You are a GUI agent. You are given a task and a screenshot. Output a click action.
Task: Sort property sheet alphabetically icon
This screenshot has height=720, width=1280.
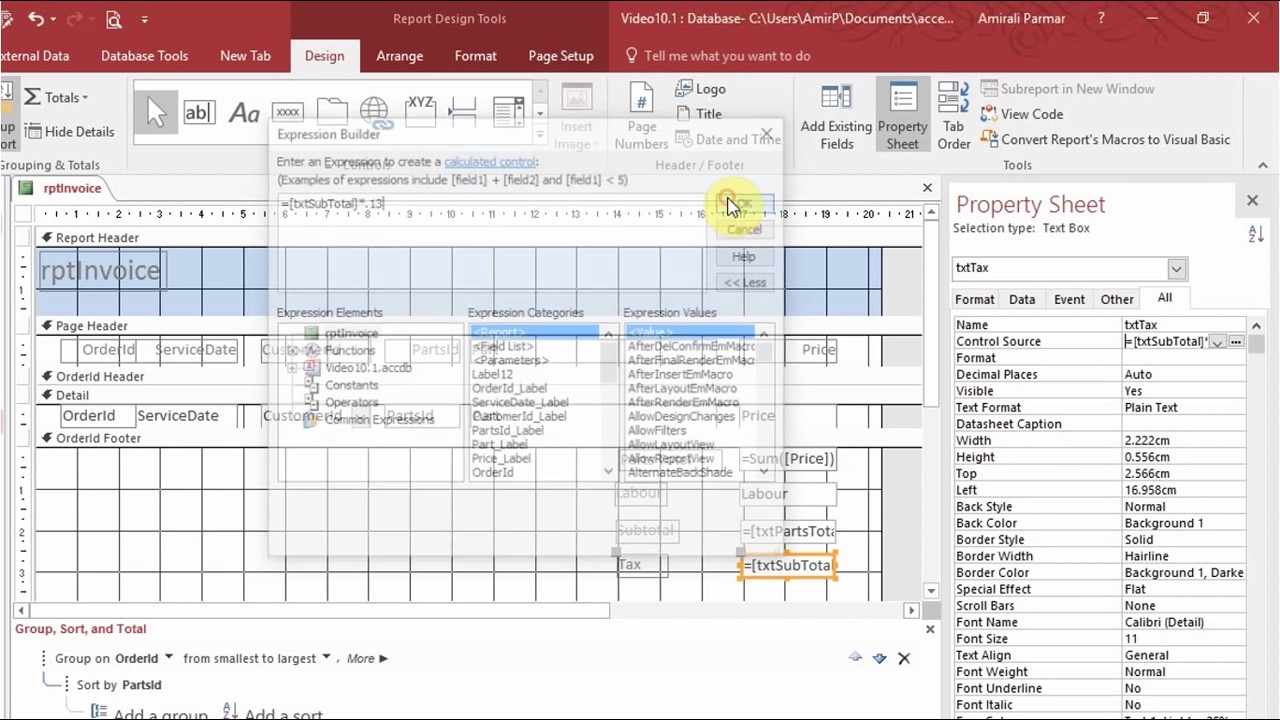(x=1256, y=234)
